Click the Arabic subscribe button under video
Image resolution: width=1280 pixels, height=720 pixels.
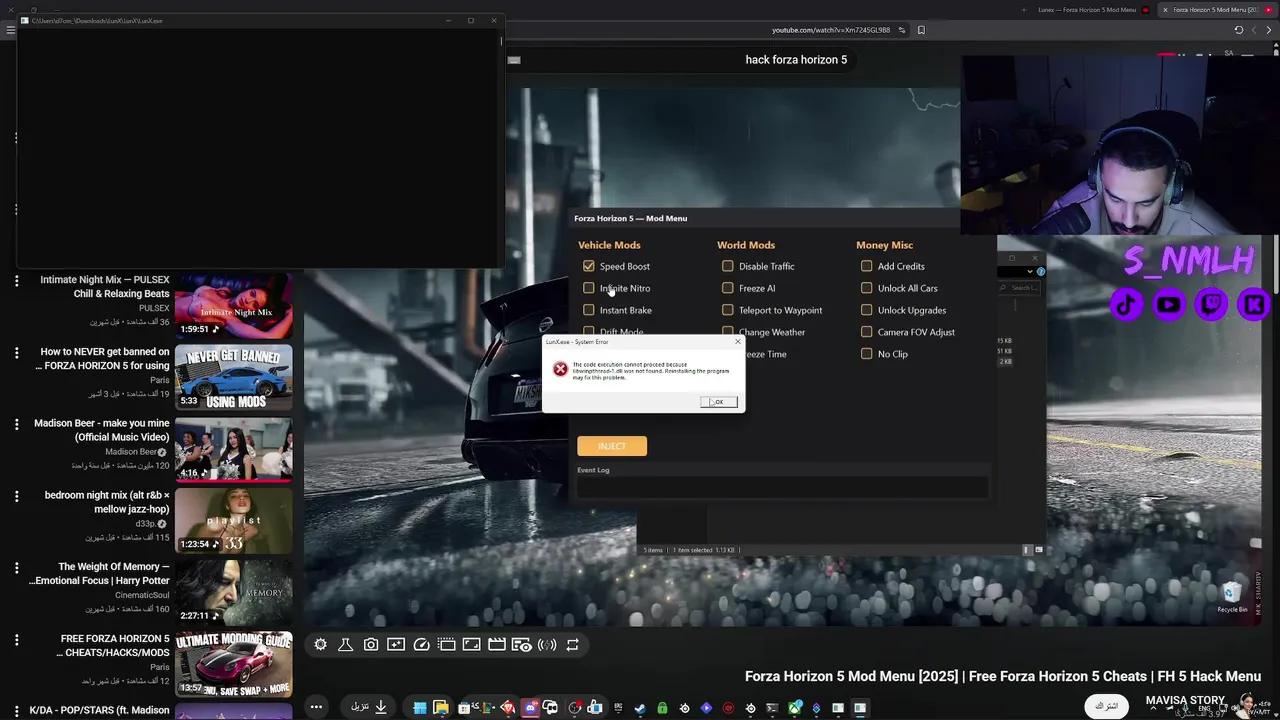[x=1106, y=706]
